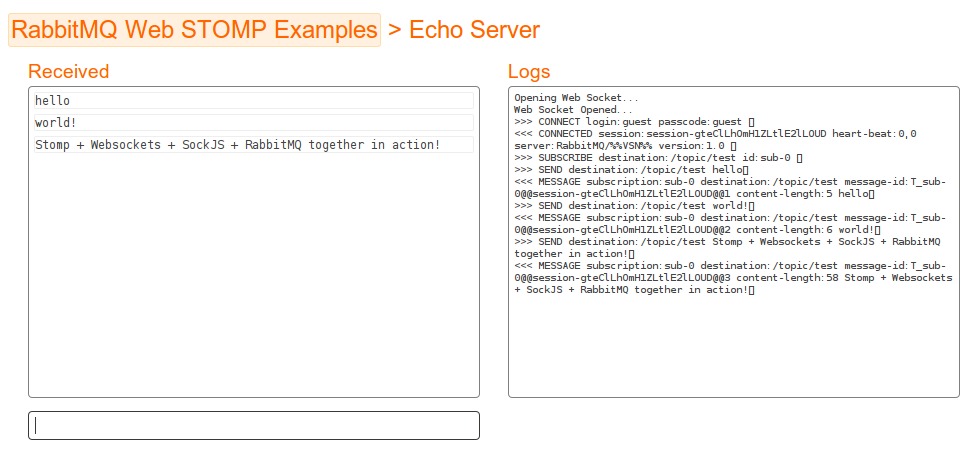The height and width of the screenshot is (461, 978).
Task: Select the "world!" received message row
Action: point(252,123)
